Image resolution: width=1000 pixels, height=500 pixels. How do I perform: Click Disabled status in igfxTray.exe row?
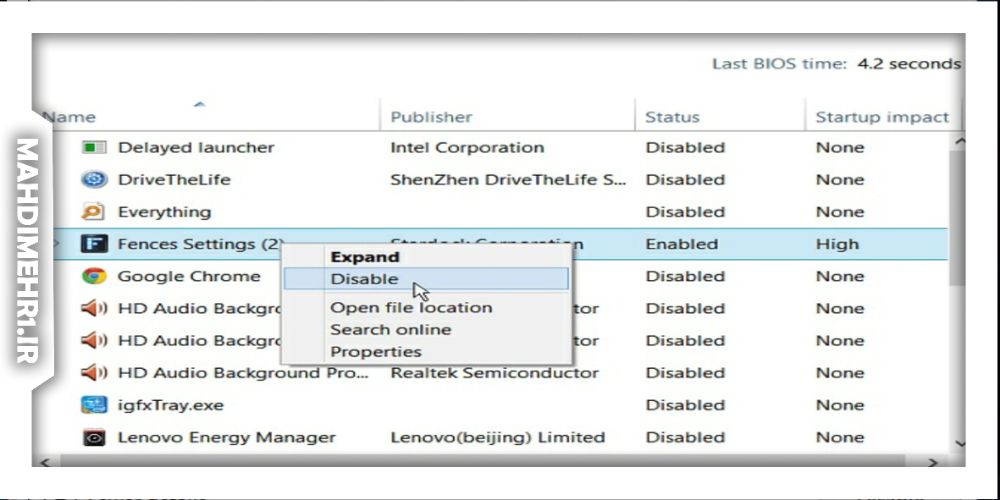(686, 405)
